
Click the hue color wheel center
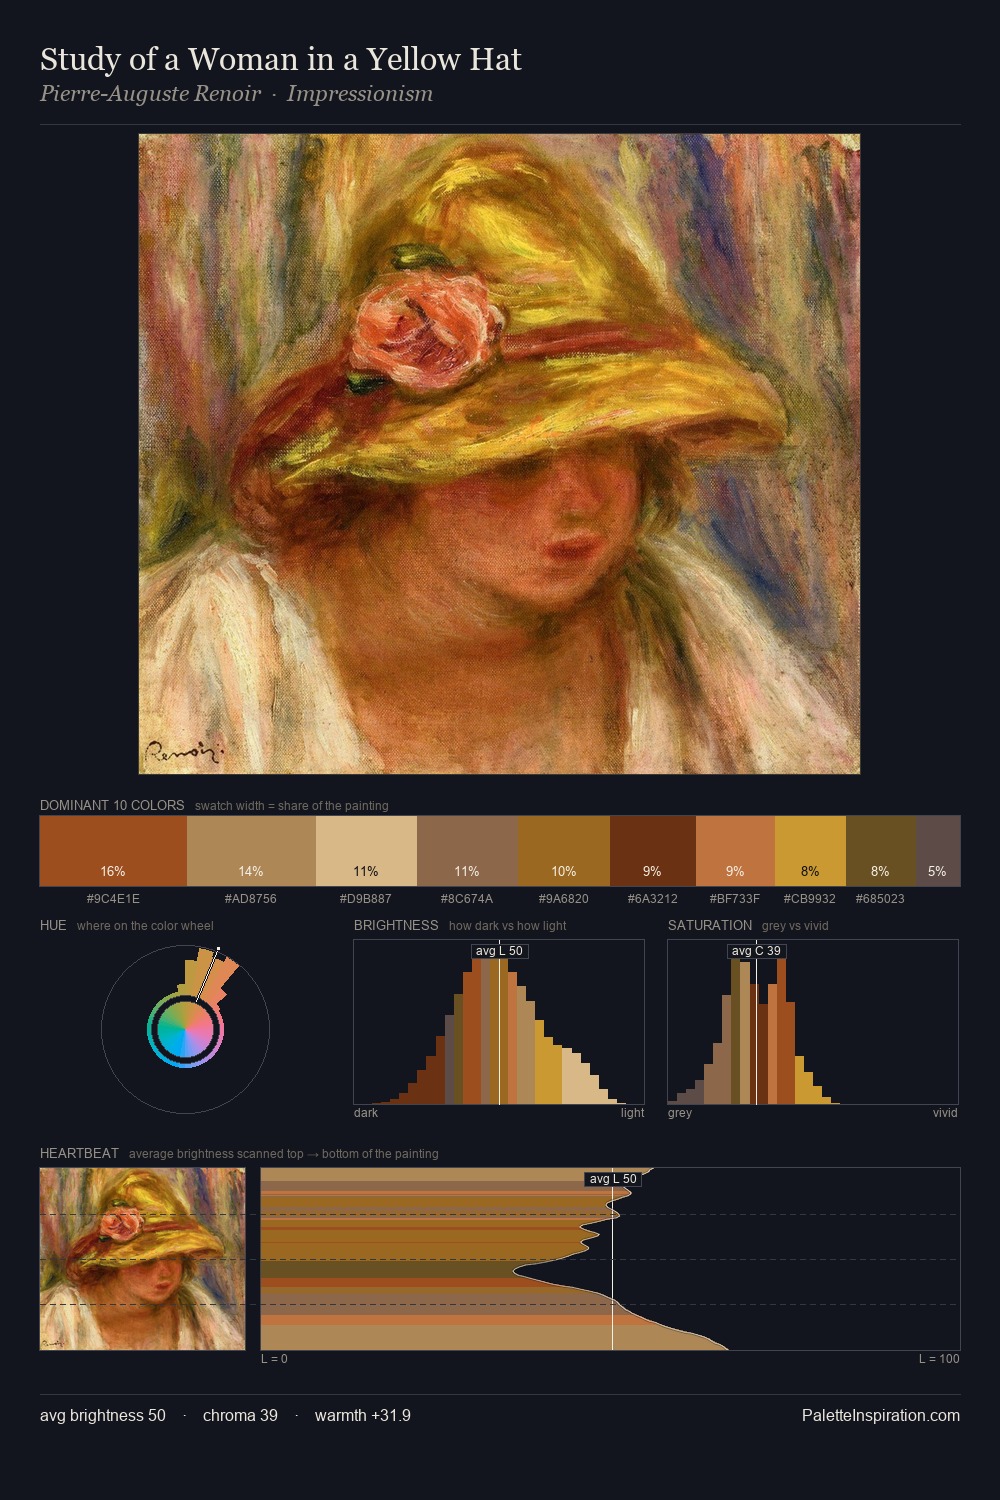(x=185, y=1029)
